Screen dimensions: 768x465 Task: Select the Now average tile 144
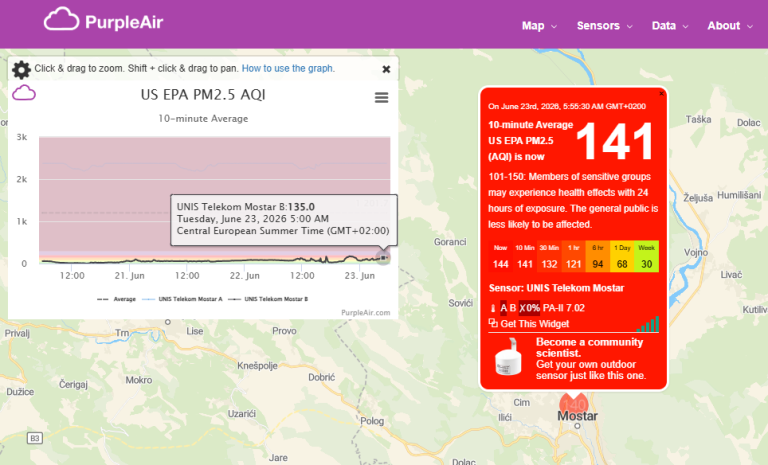pyautogui.click(x=500, y=257)
